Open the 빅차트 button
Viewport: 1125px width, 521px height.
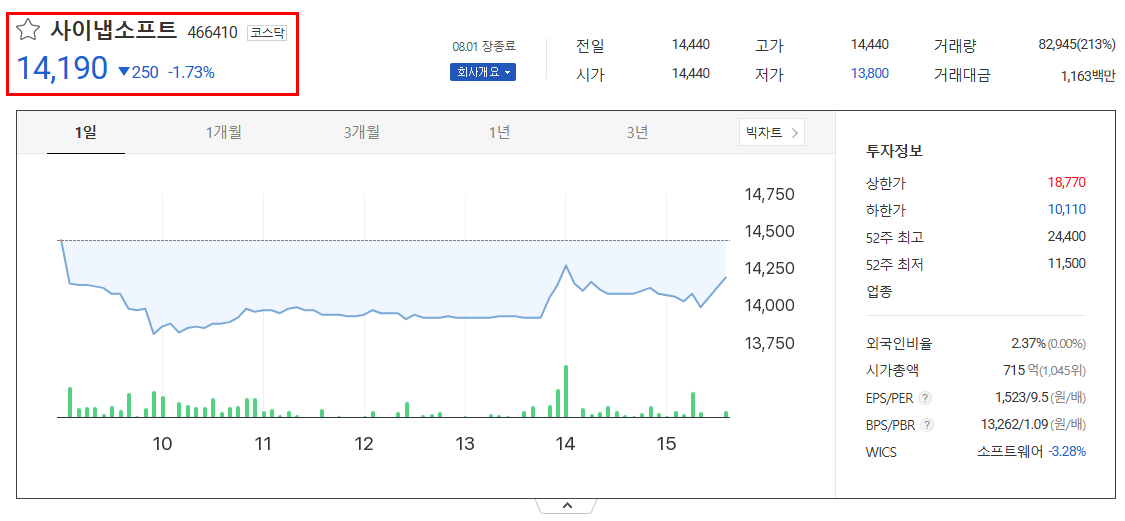click(x=772, y=132)
